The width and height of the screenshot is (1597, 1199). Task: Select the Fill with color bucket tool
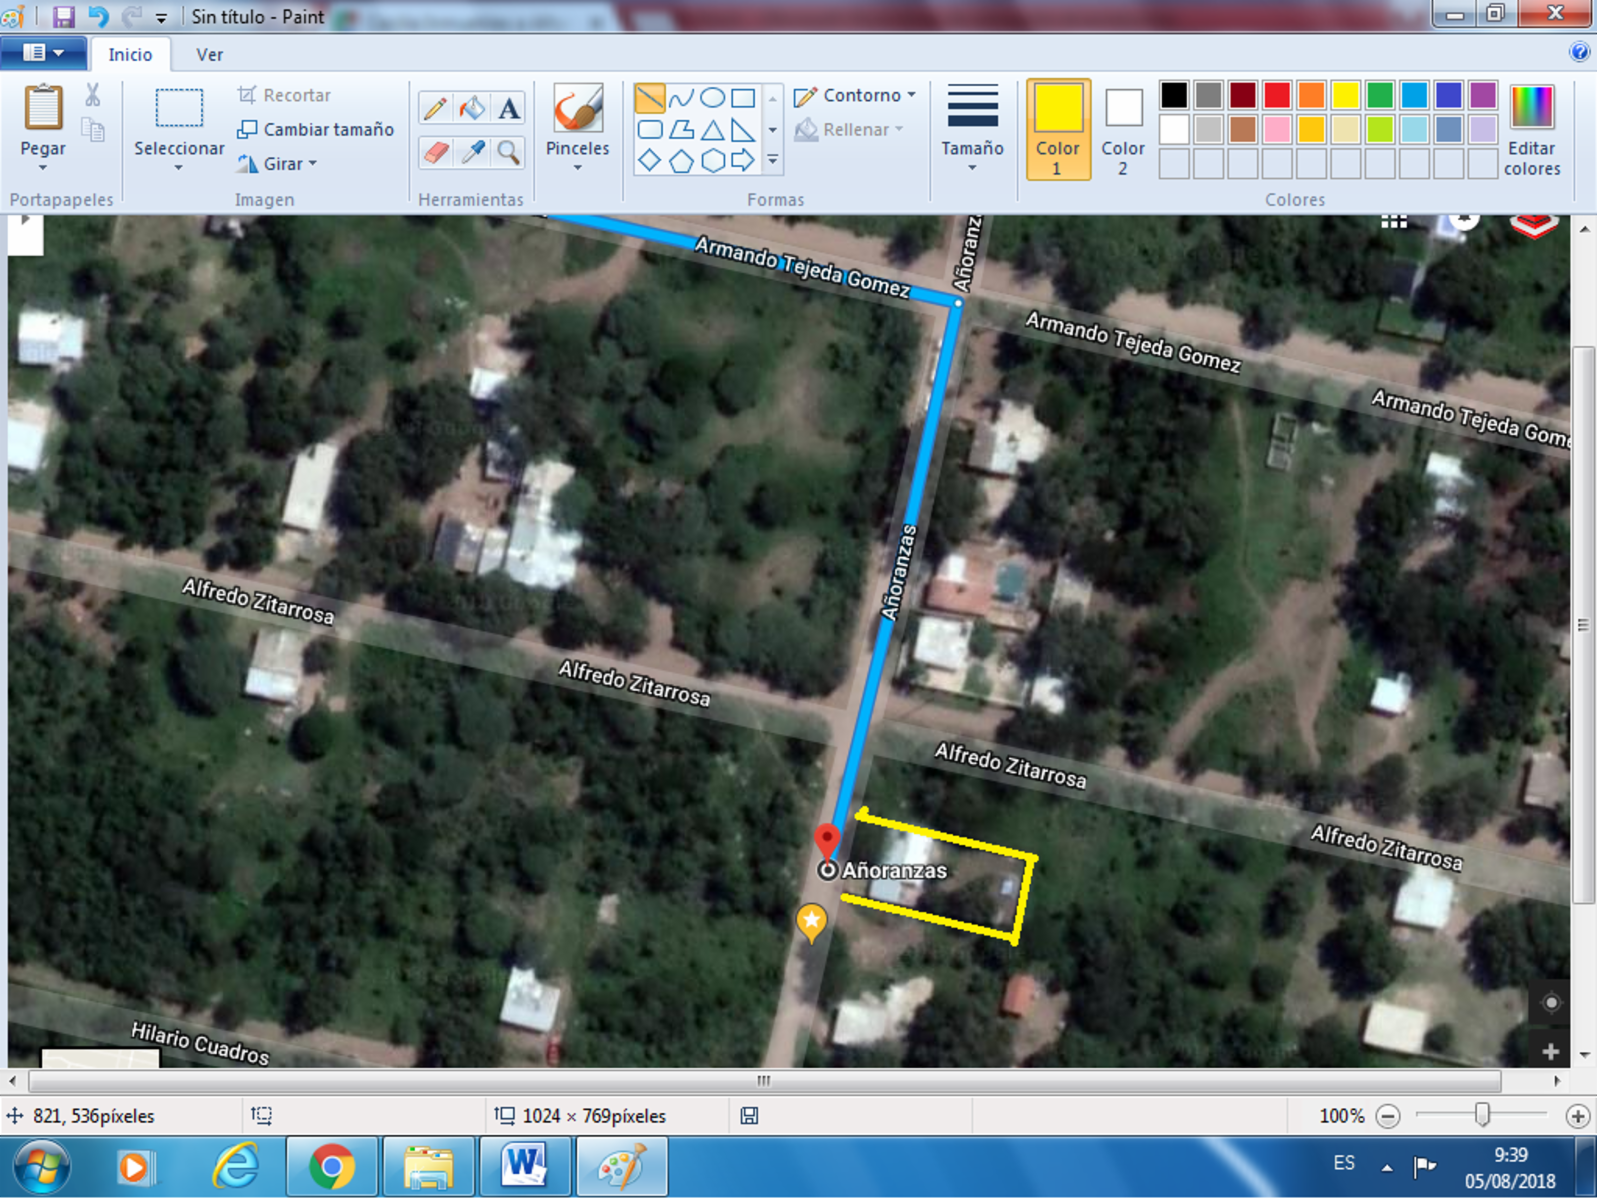pyautogui.click(x=472, y=108)
